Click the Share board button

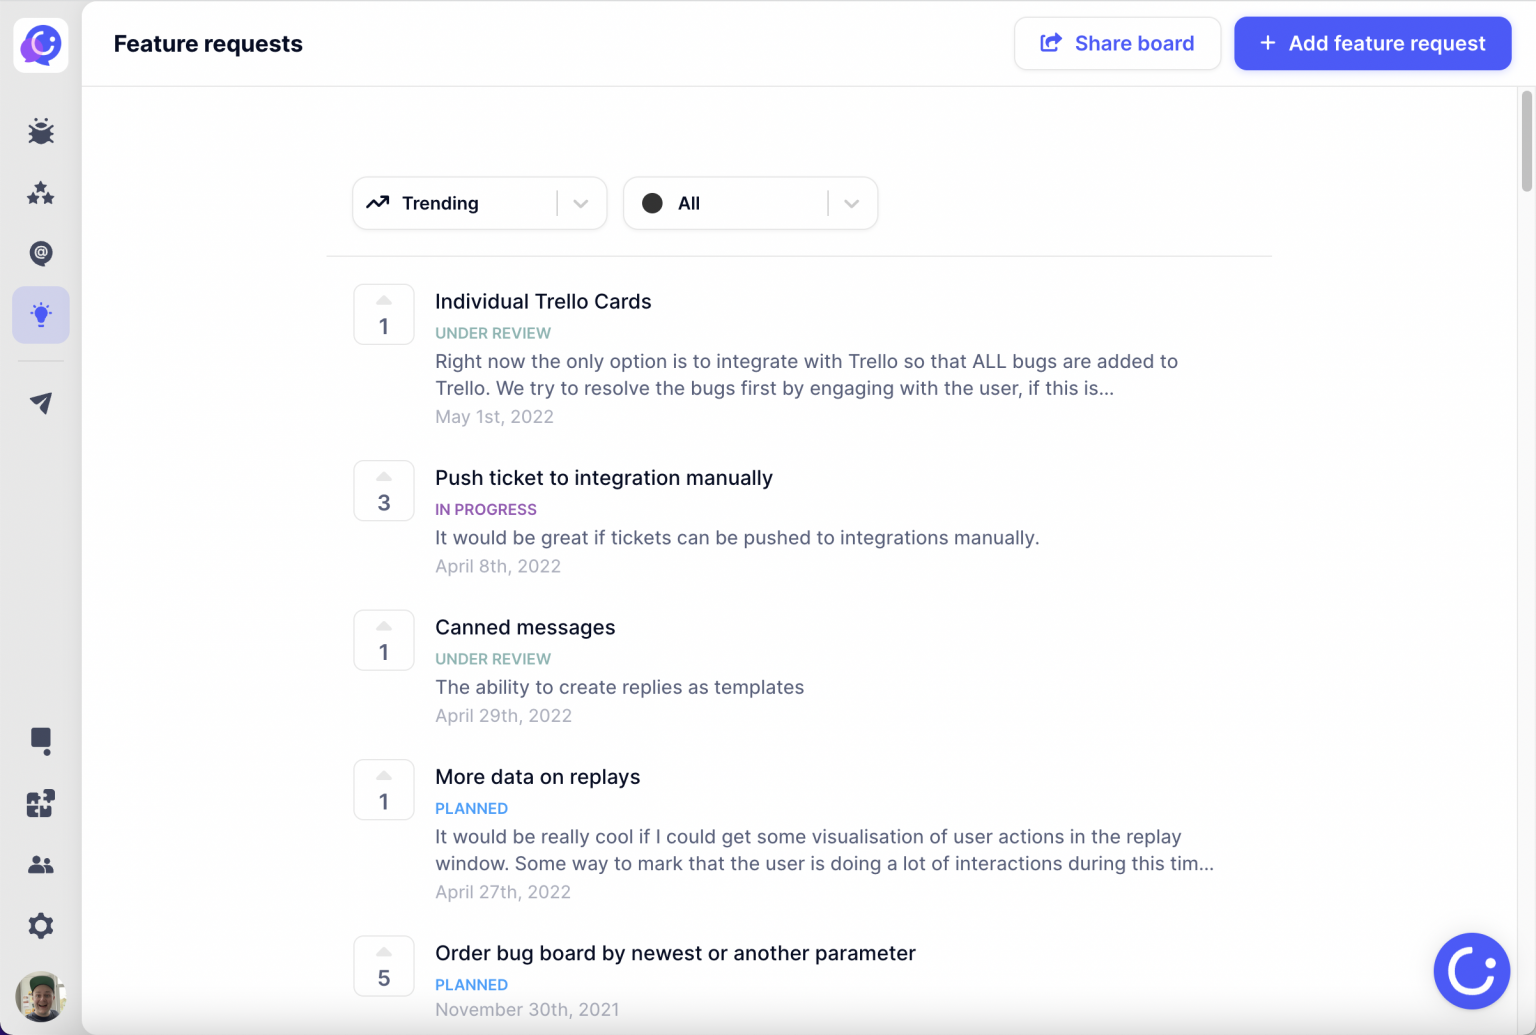tap(1117, 43)
